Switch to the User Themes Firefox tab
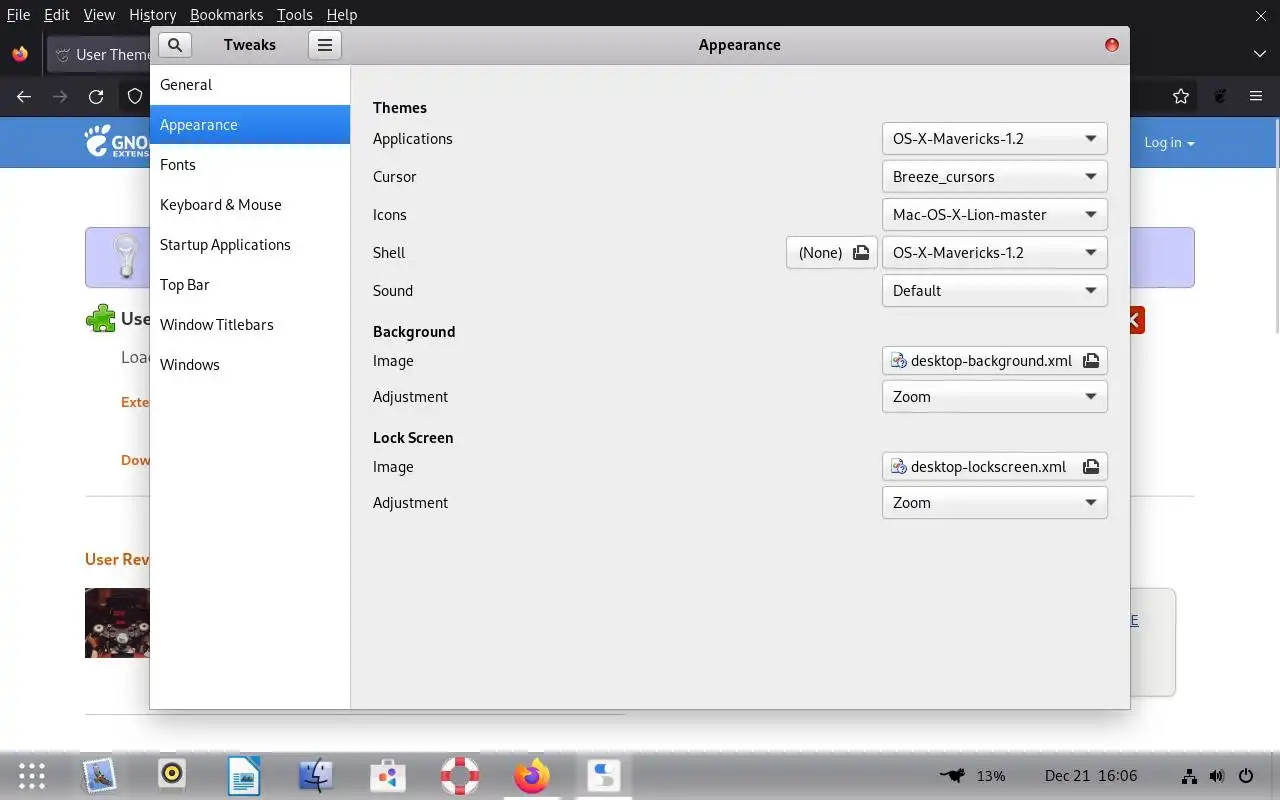Viewport: 1280px width, 800px height. tap(99, 55)
